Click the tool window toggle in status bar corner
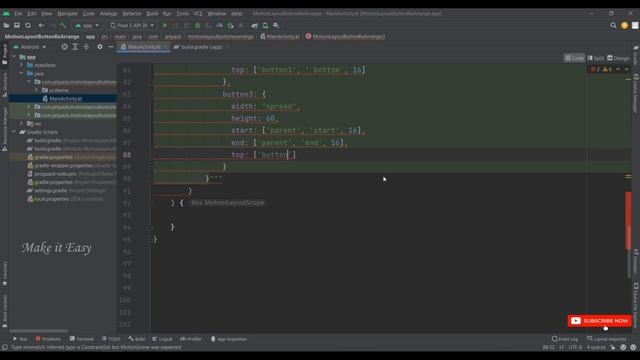Viewport: 640px width, 360px height. [5, 347]
